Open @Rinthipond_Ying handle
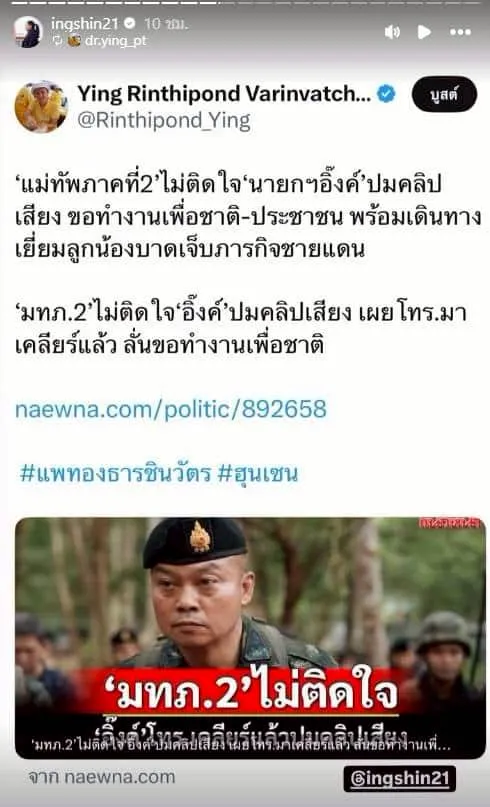The height and width of the screenshot is (807, 490). [x=164, y=121]
